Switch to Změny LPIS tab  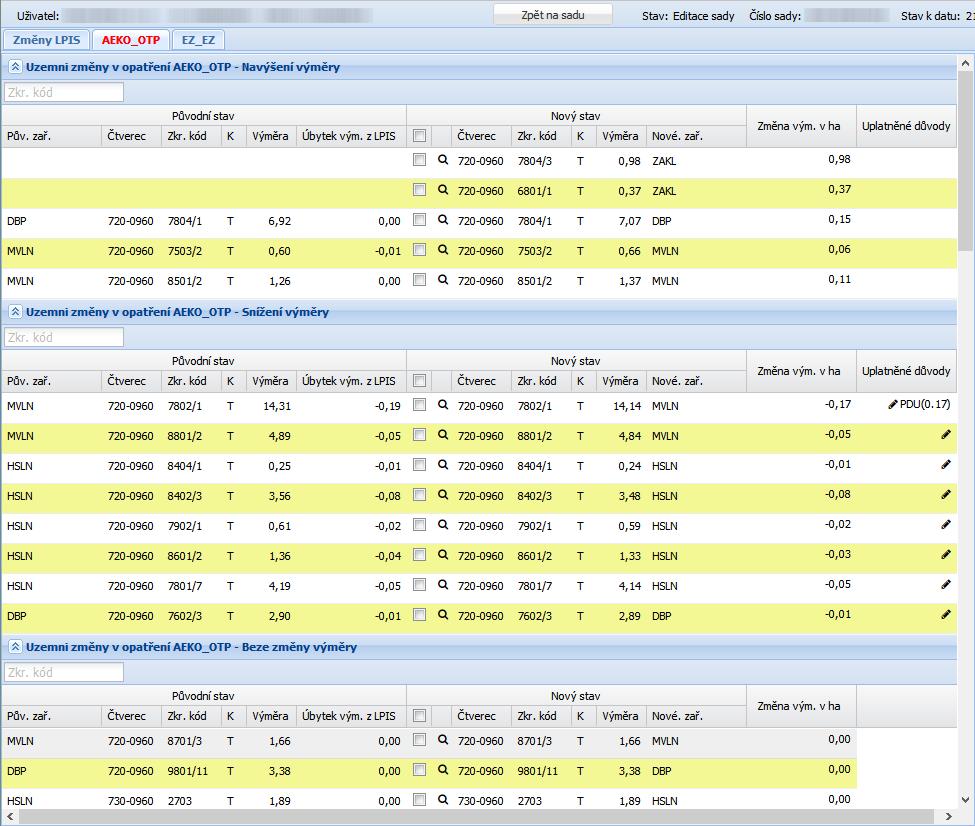click(47, 40)
